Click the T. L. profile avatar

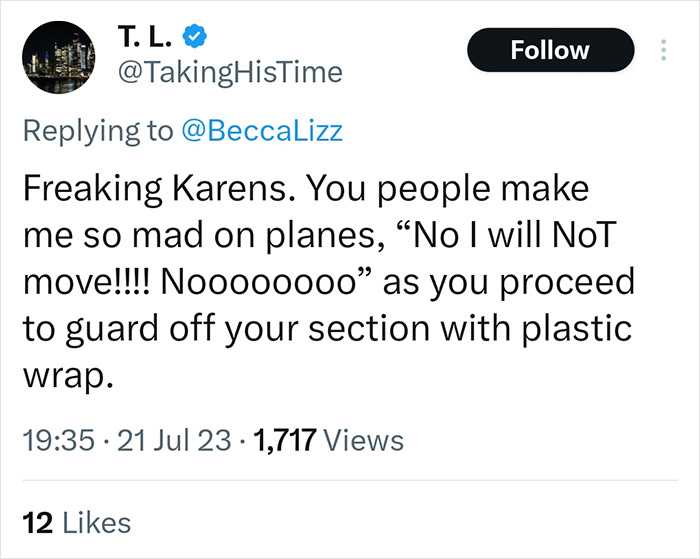[x=57, y=56]
